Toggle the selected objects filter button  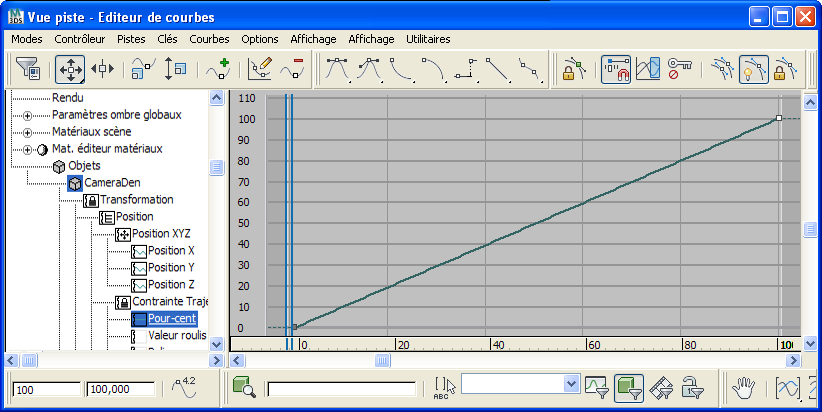pos(629,388)
